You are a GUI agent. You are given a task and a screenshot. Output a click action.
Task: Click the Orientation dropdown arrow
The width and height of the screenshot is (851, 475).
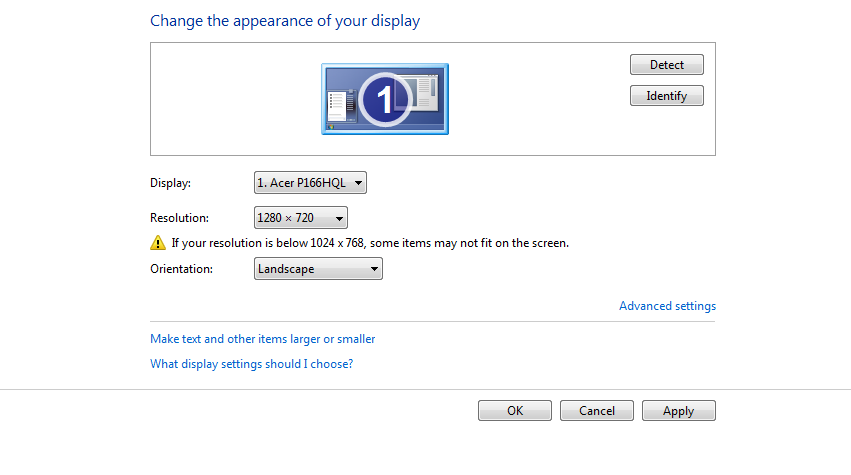pyautogui.click(x=374, y=269)
